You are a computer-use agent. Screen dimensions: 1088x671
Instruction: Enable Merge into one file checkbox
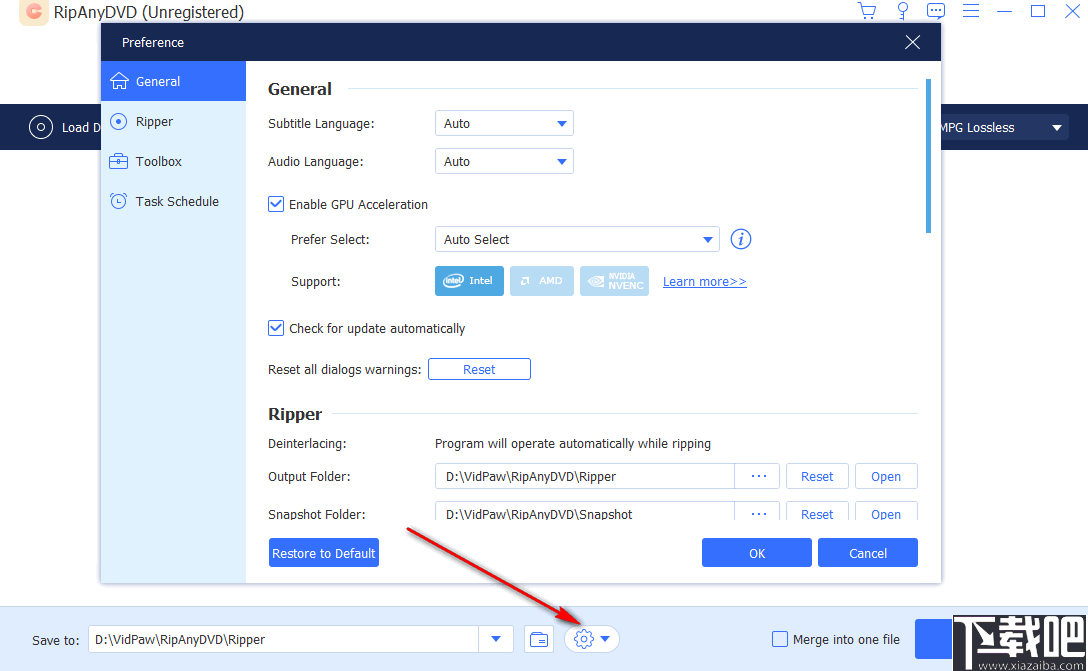780,639
